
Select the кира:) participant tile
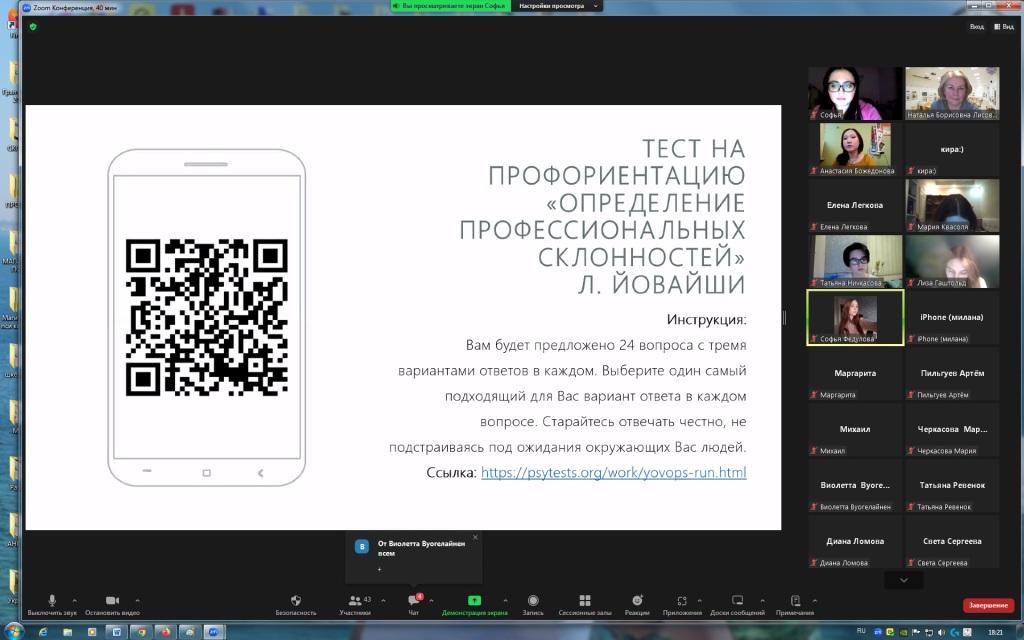click(x=952, y=150)
